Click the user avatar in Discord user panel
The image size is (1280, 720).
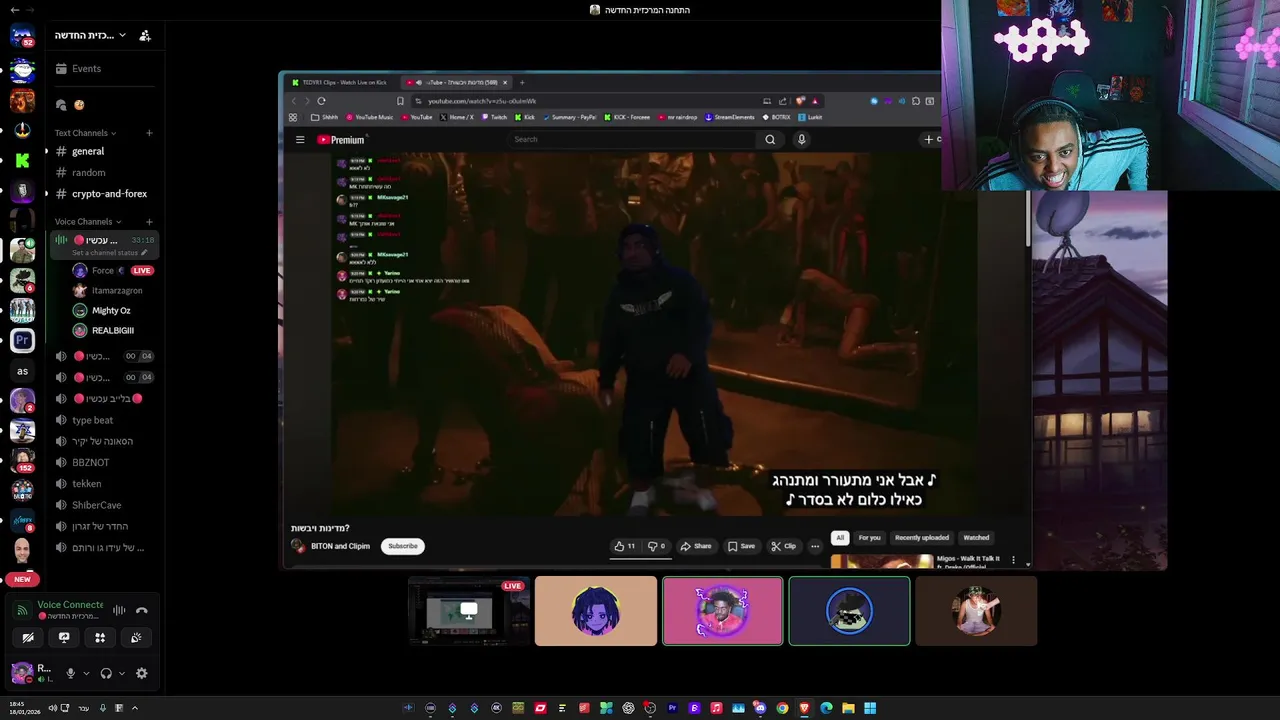tap(21, 673)
